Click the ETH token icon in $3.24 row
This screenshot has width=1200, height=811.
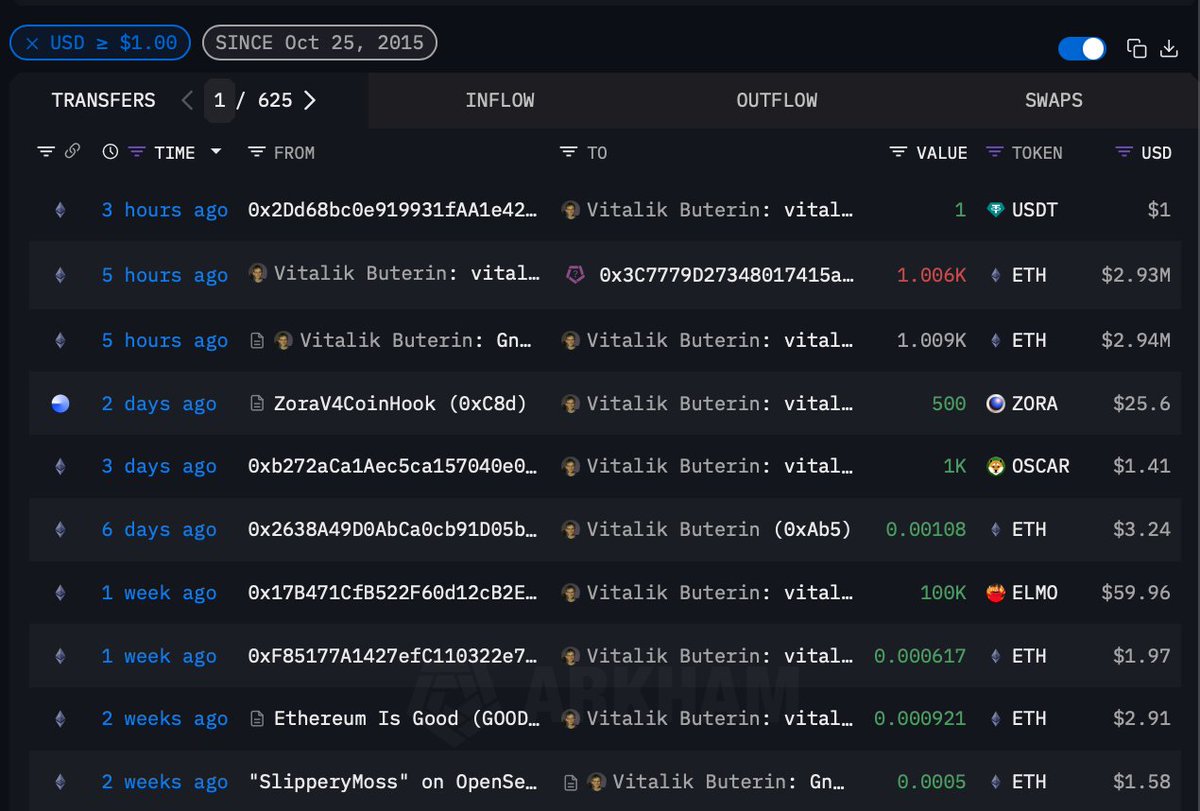pyautogui.click(x=995, y=529)
